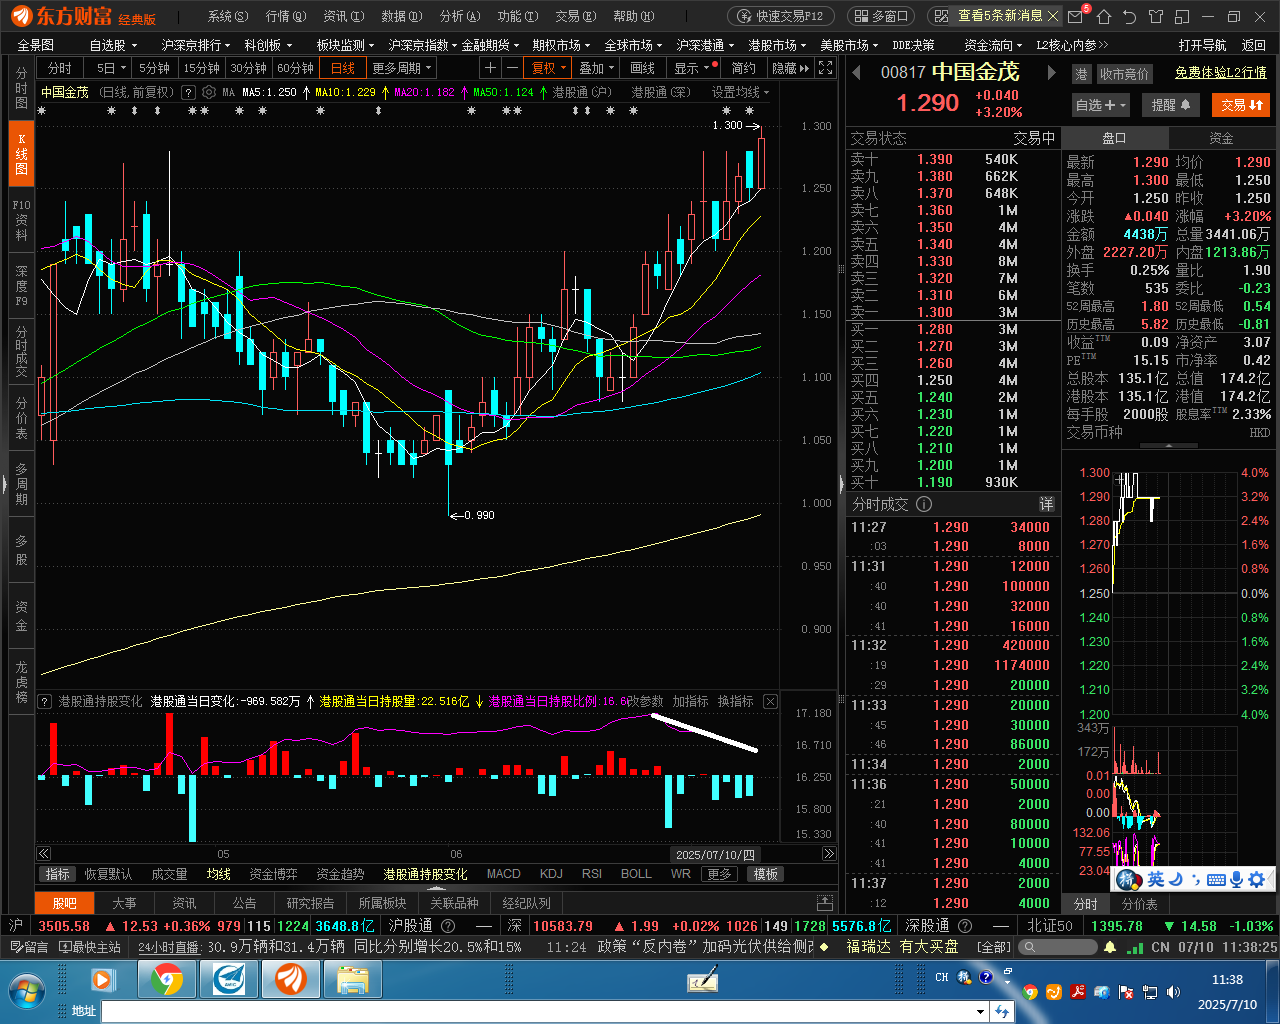This screenshot has height=1024, width=1280.
Task: Switch chart to 分时 period
Action: click(60, 68)
